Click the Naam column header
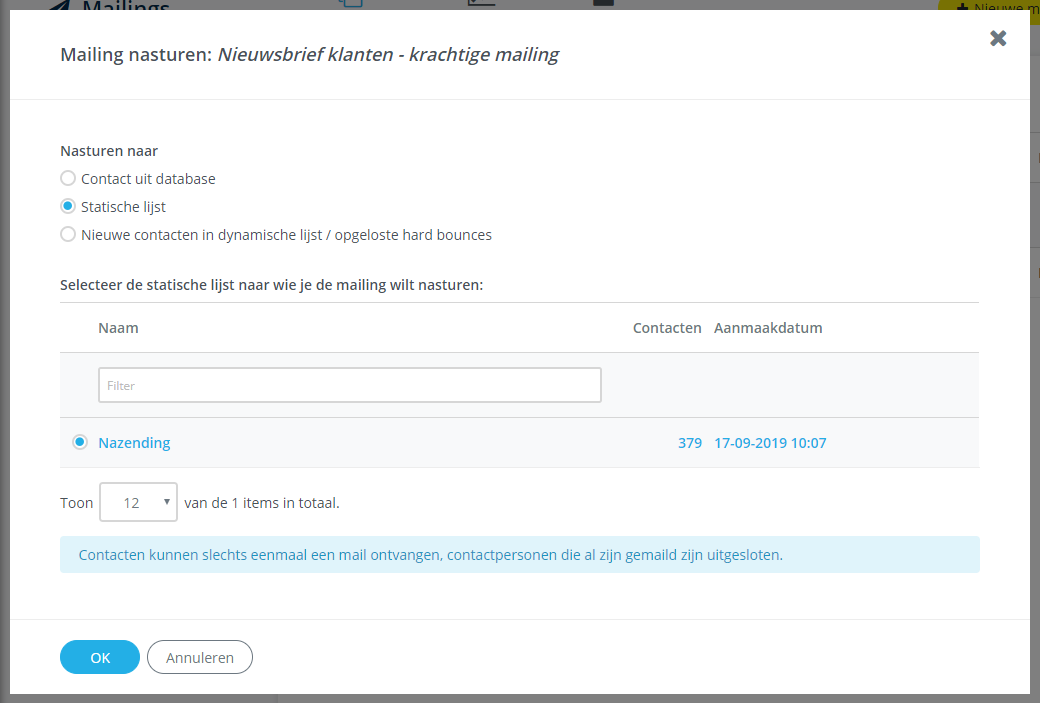The height and width of the screenshot is (703, 1040). [118, 327]
